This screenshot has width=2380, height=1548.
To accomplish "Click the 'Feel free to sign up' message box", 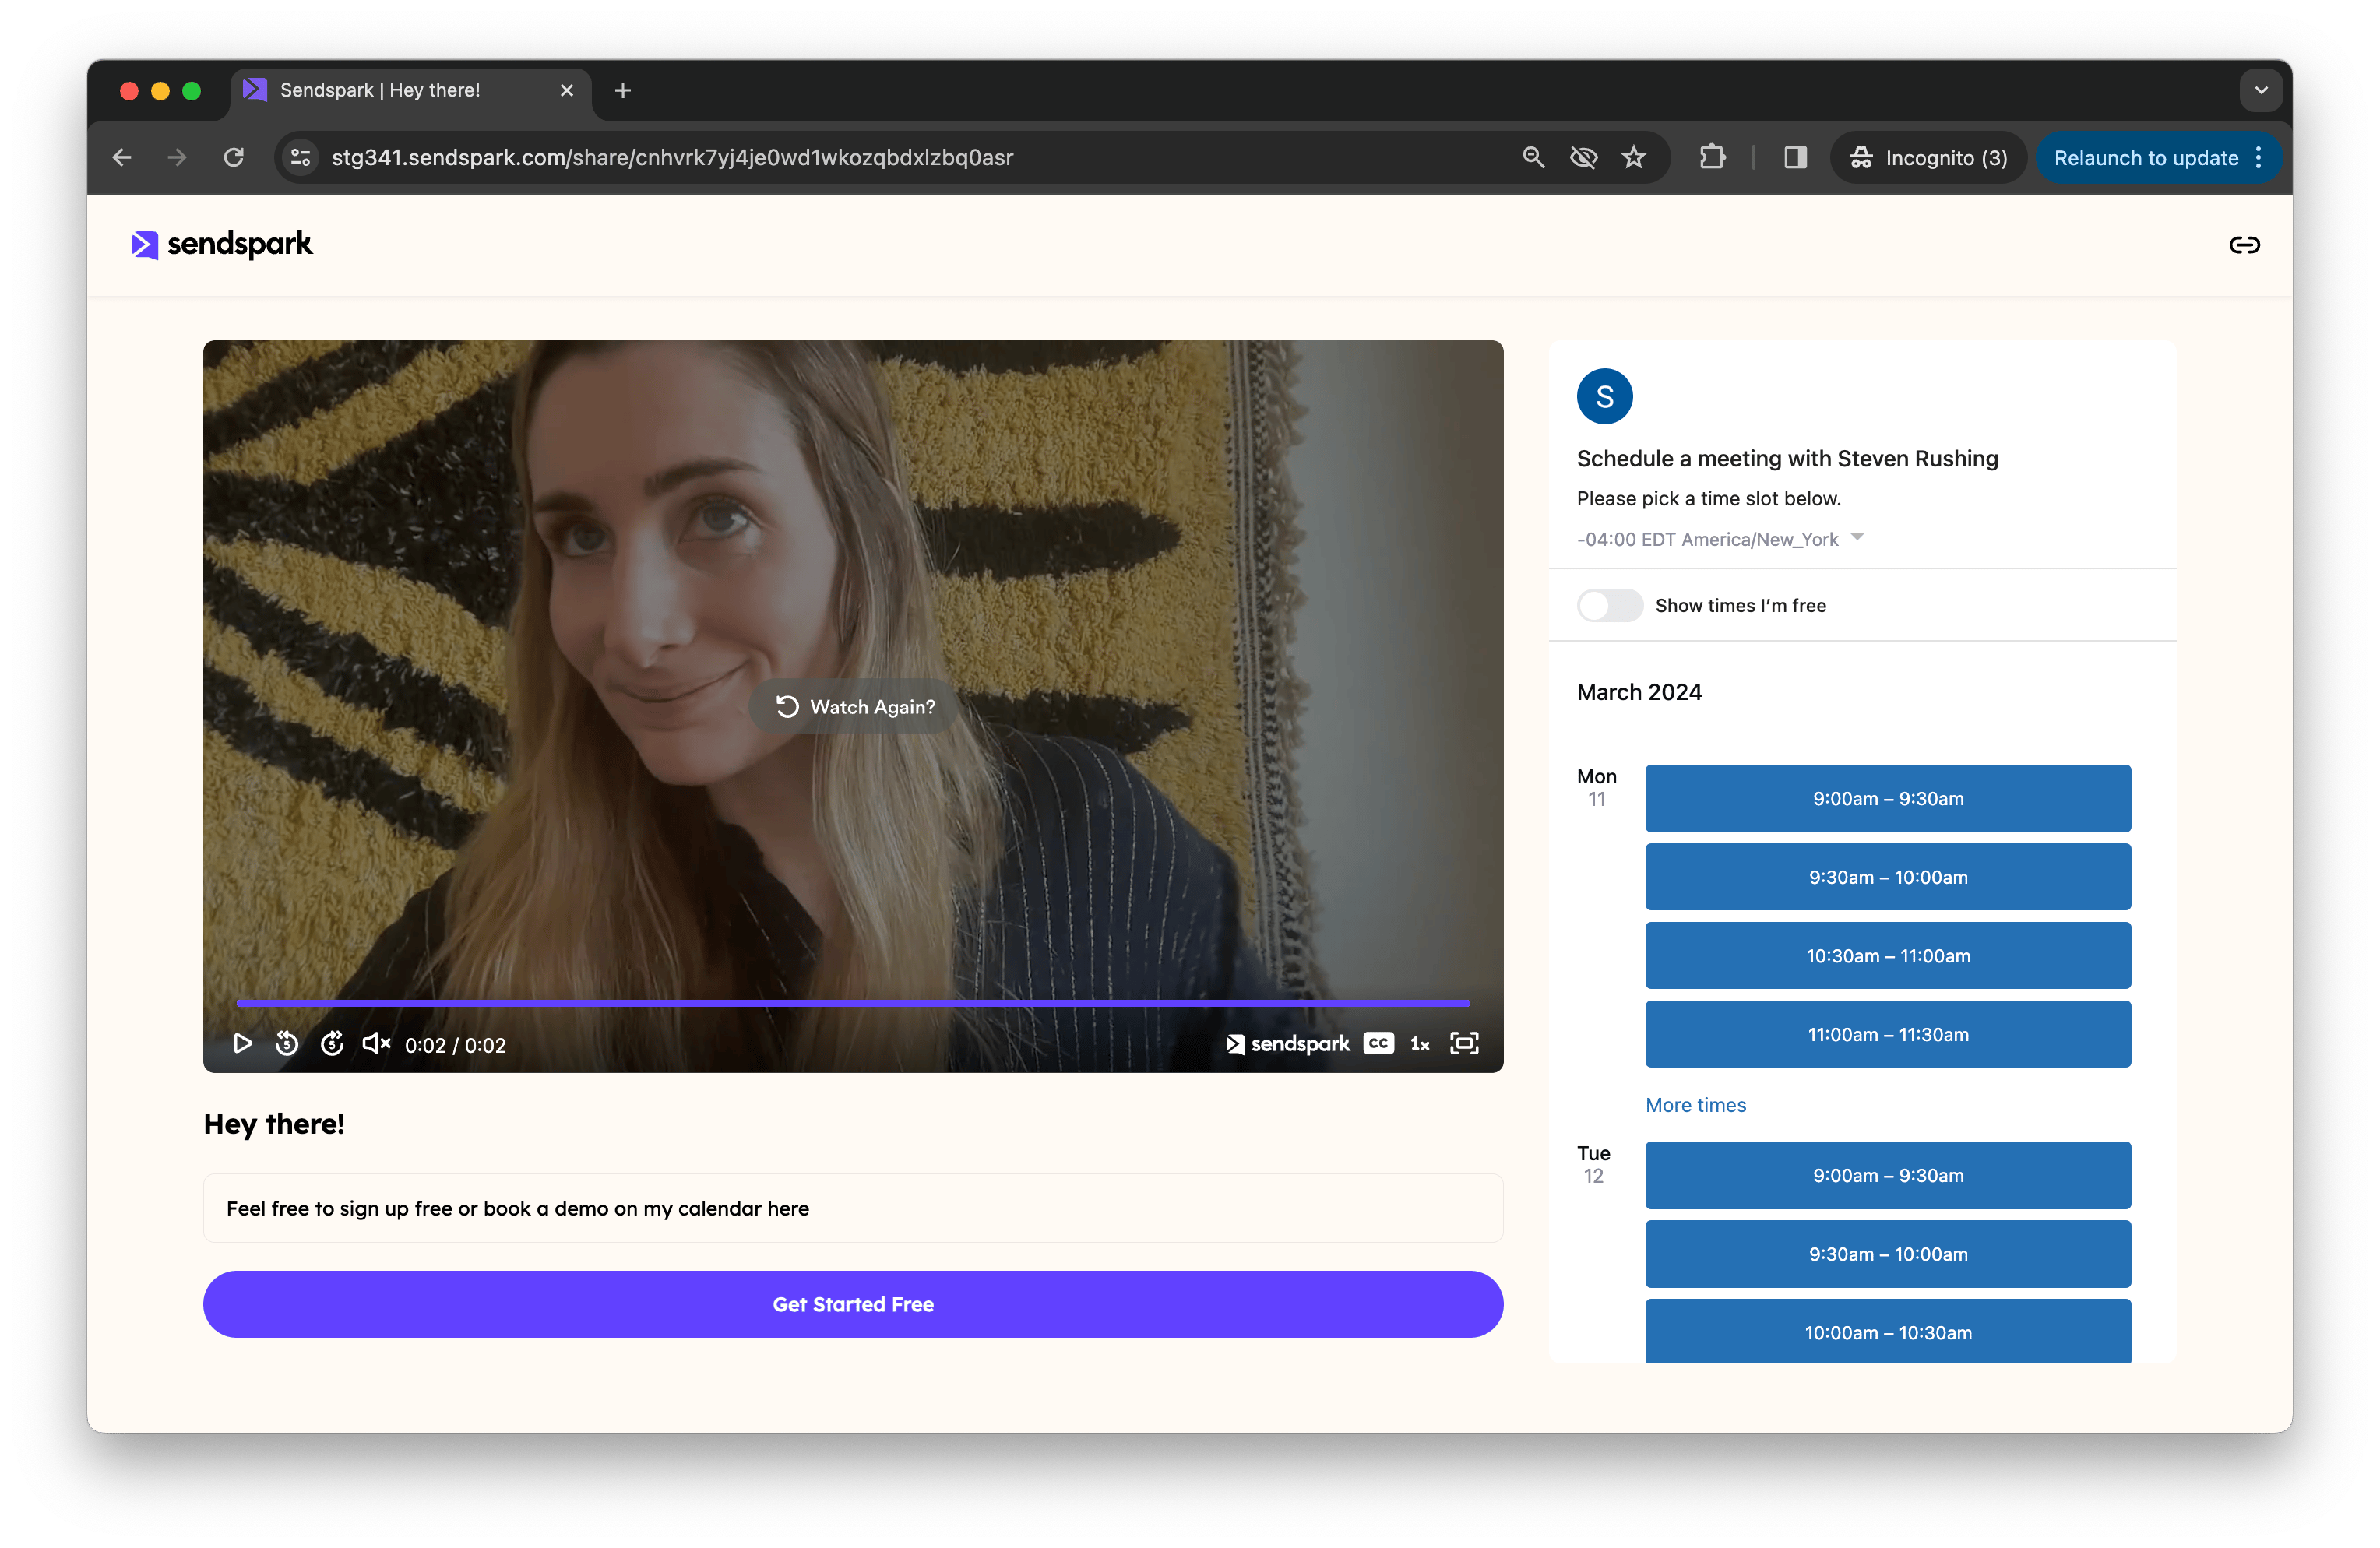I will click(x=853, y=1208).
